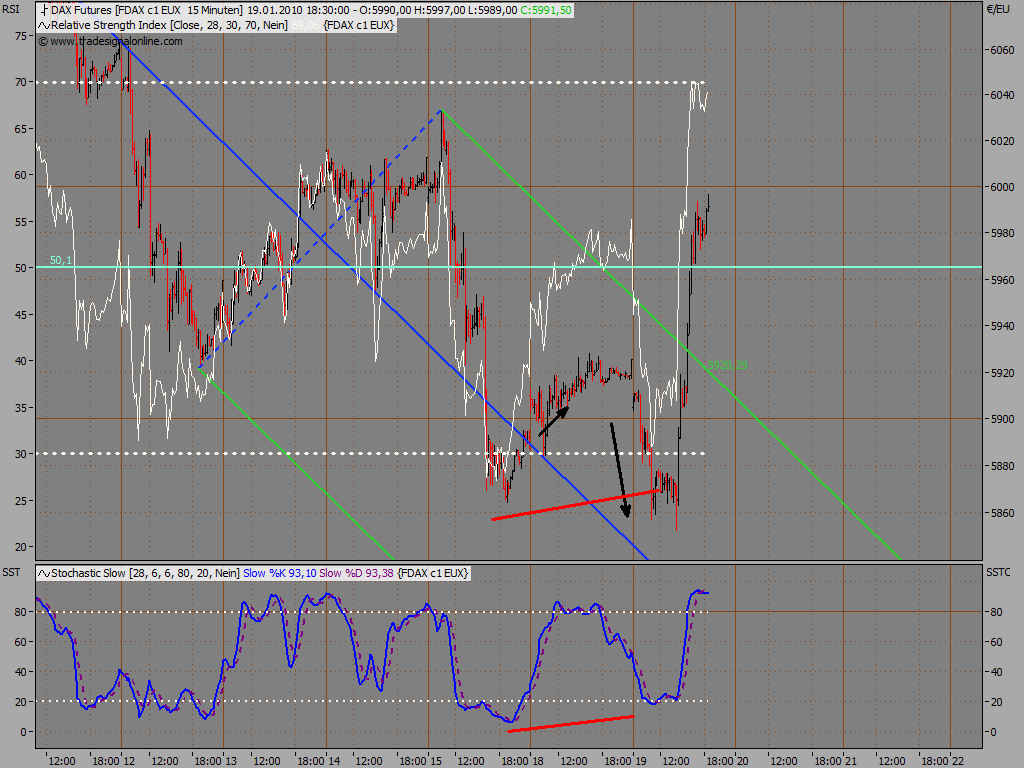The width and height of the screenshot is (1024, 768).
Task: Click the 18:00 18 time axis label
Action: coord(523,761)
